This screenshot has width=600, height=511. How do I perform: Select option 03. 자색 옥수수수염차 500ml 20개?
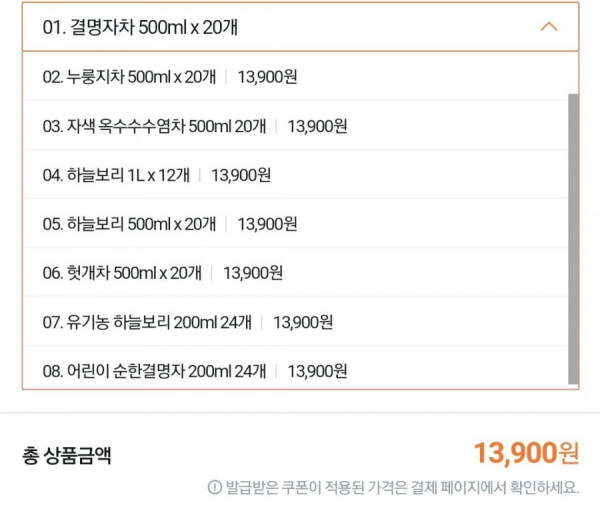(x=295, y=126)
